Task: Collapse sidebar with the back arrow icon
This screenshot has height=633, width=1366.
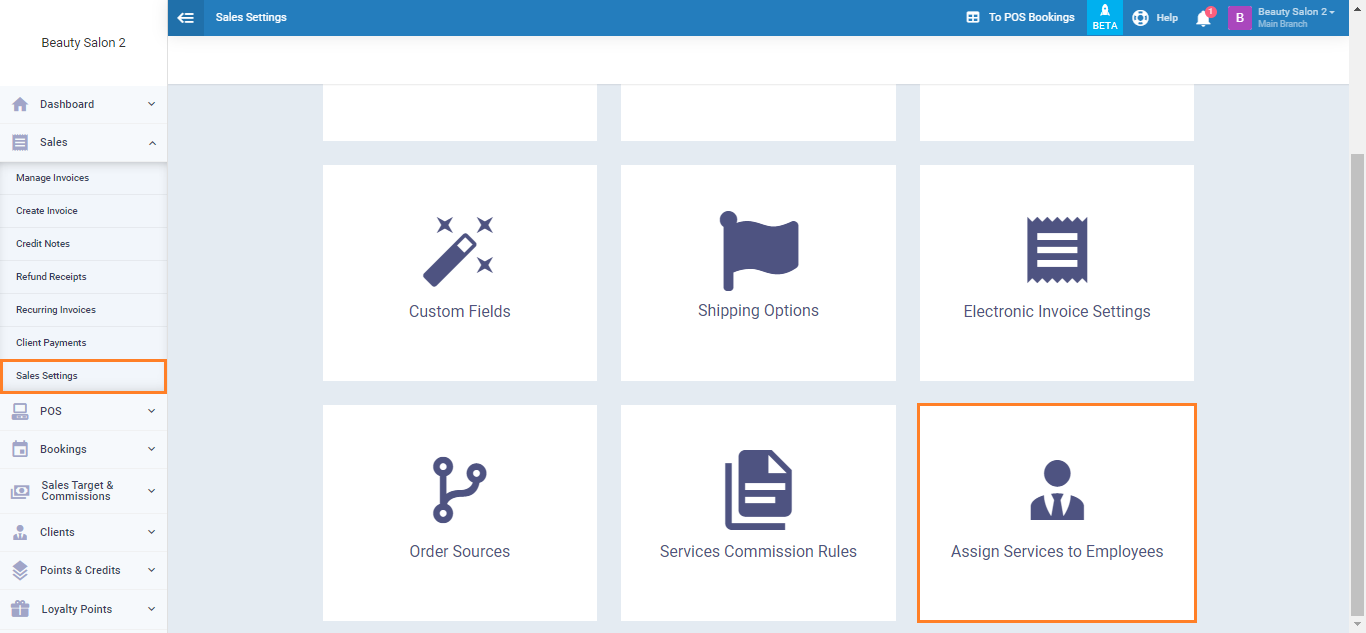Action: coord(185,17)
